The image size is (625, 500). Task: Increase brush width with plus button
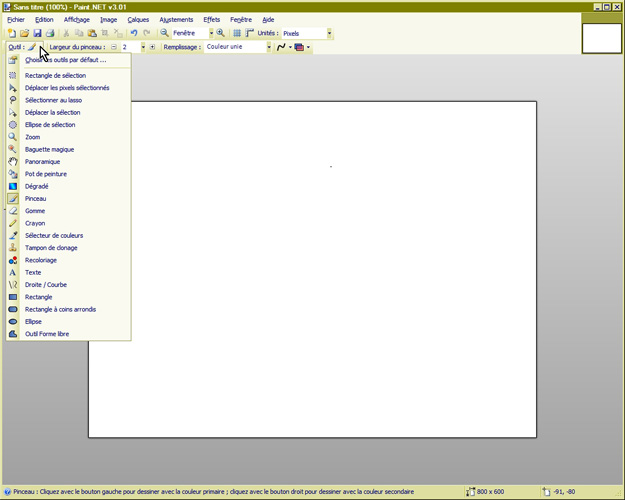click(x=152, y=47)
